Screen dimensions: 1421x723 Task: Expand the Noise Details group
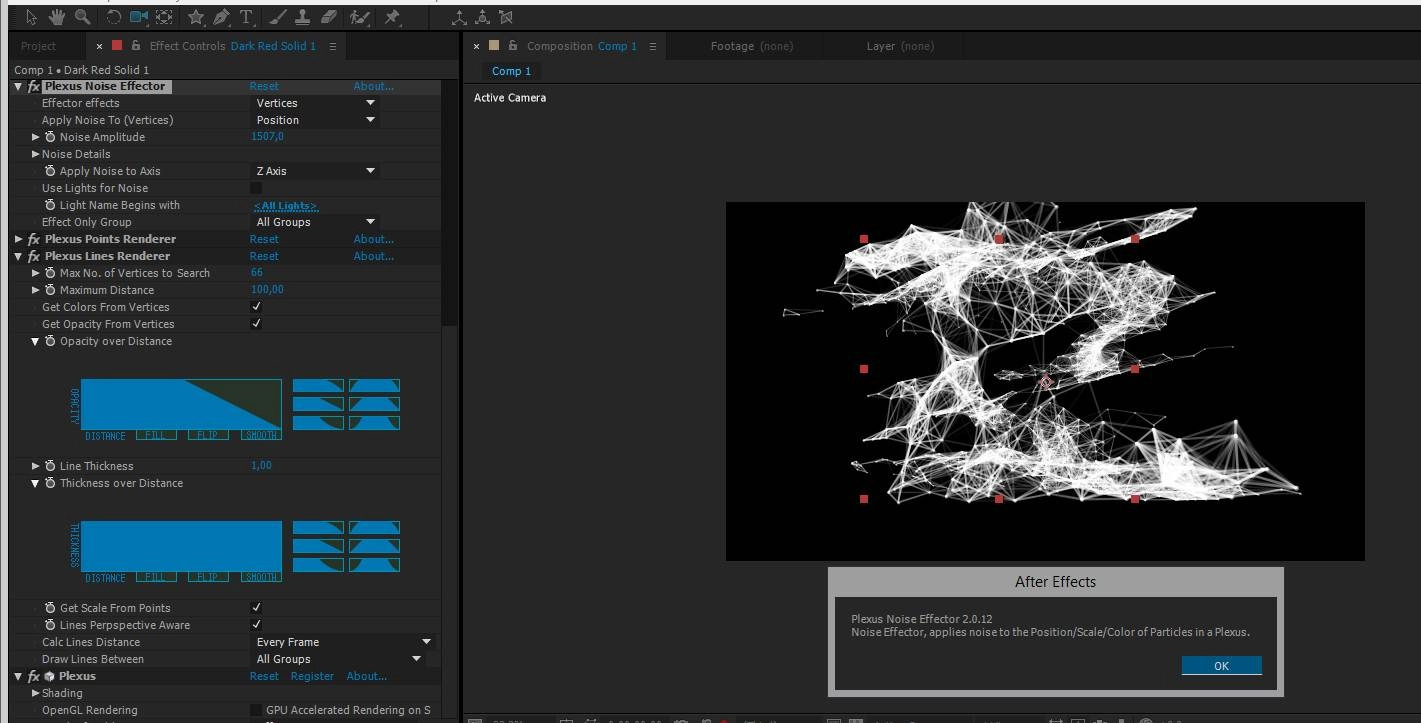tap(36, 154)
